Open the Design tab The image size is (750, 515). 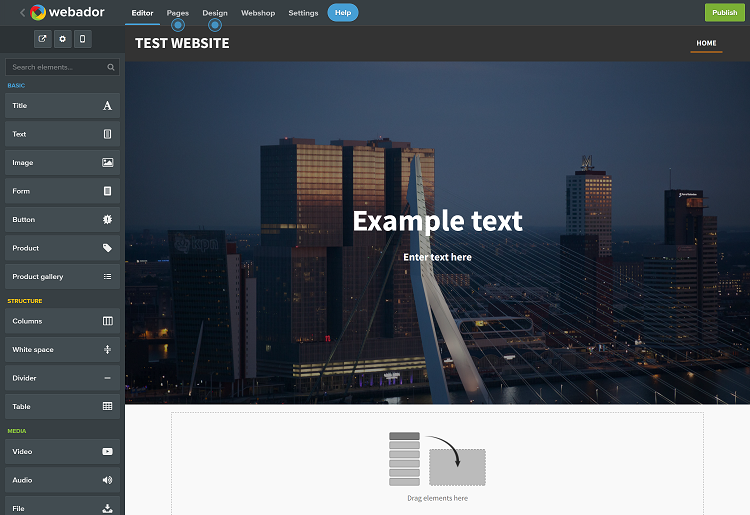click(x=214, y=13)
